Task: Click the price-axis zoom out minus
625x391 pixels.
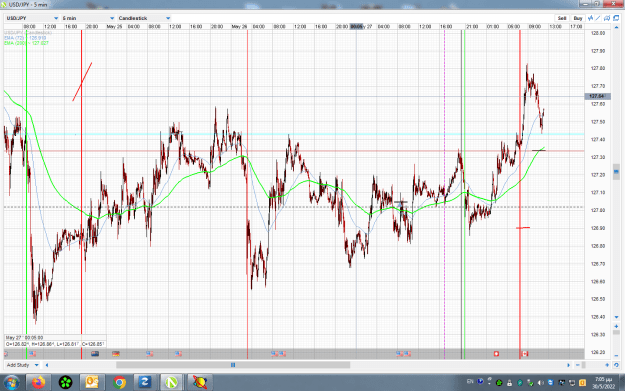Action: coord(616,356)
